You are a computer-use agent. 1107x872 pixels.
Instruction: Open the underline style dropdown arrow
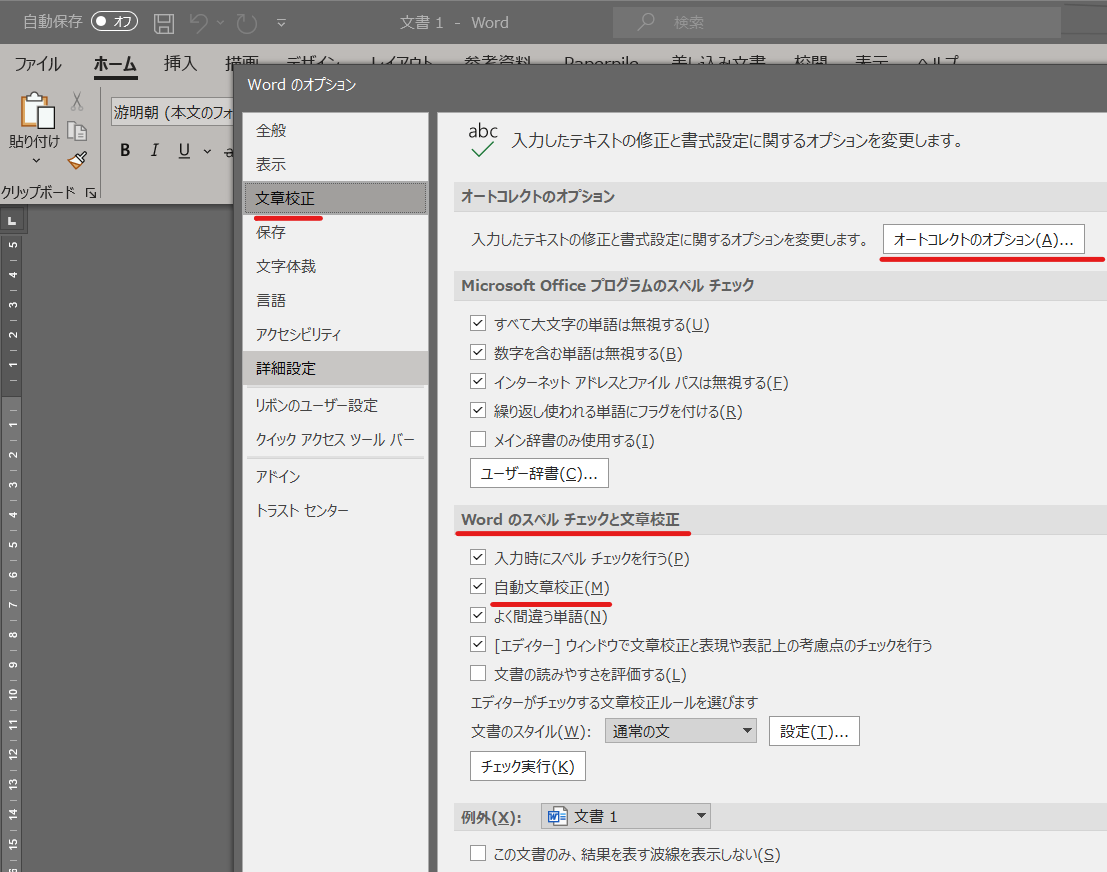pos(207,151)
